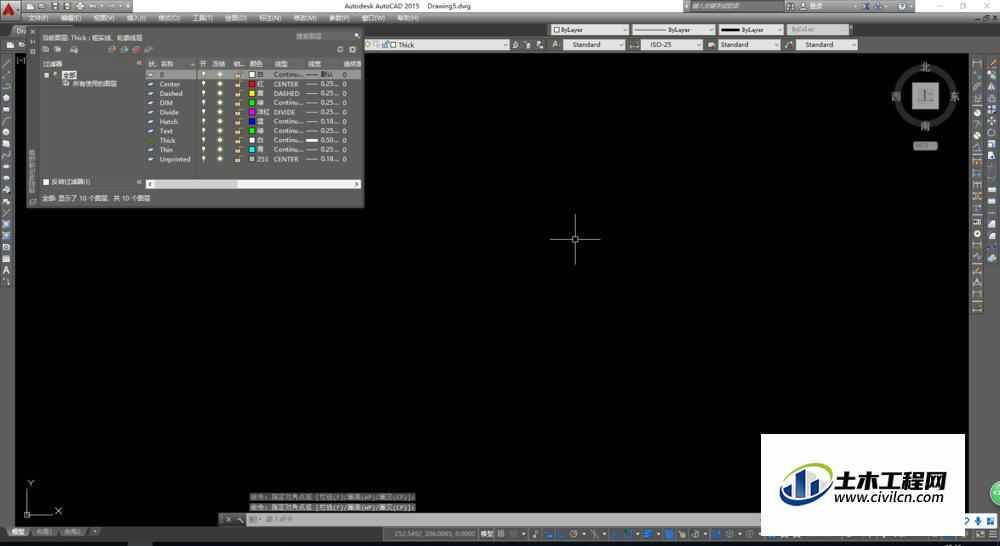Open the text style Standard dropdown
1000x546 pixels.
click(x=594, y=45)
